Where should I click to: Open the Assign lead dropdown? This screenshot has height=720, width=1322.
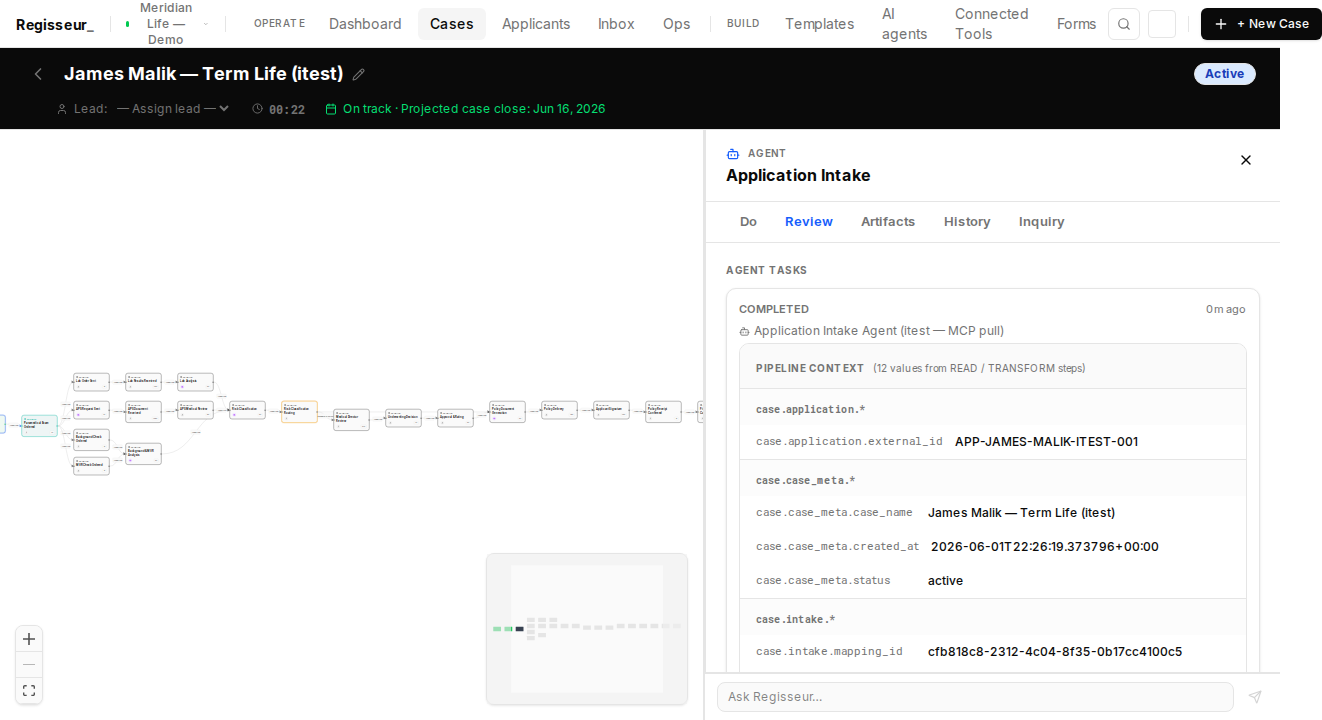point(173,109)
